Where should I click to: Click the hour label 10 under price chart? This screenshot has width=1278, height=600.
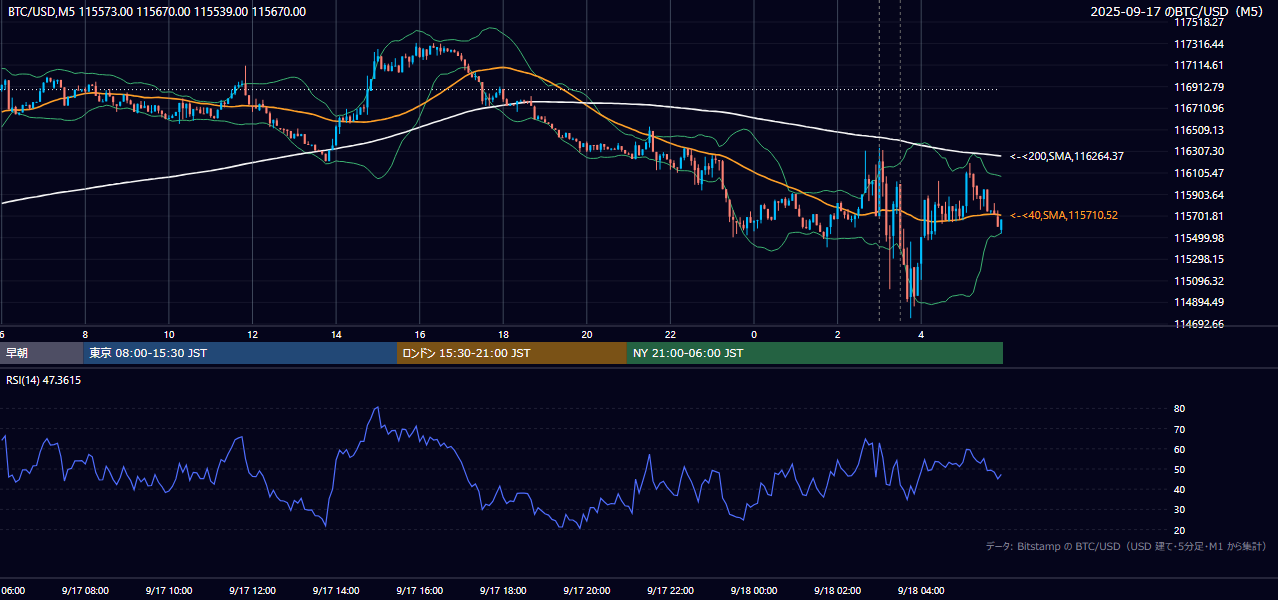(x=169, y=334)
